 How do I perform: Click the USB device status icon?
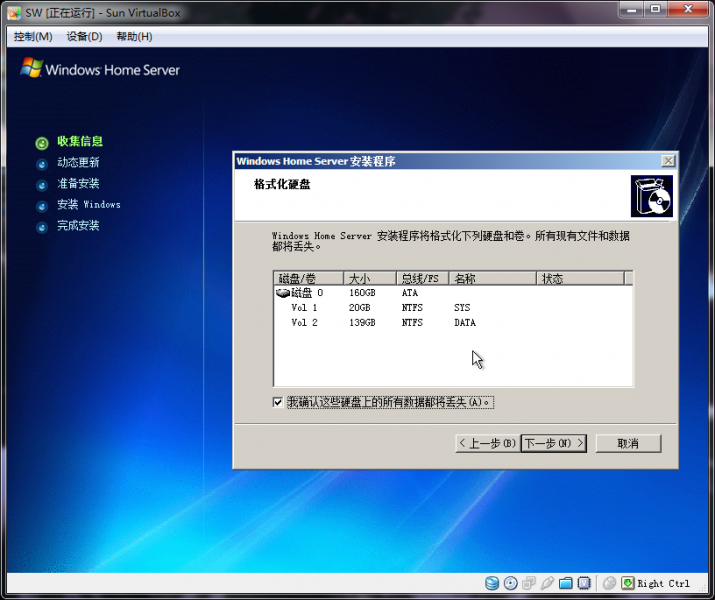click(547, 583)
